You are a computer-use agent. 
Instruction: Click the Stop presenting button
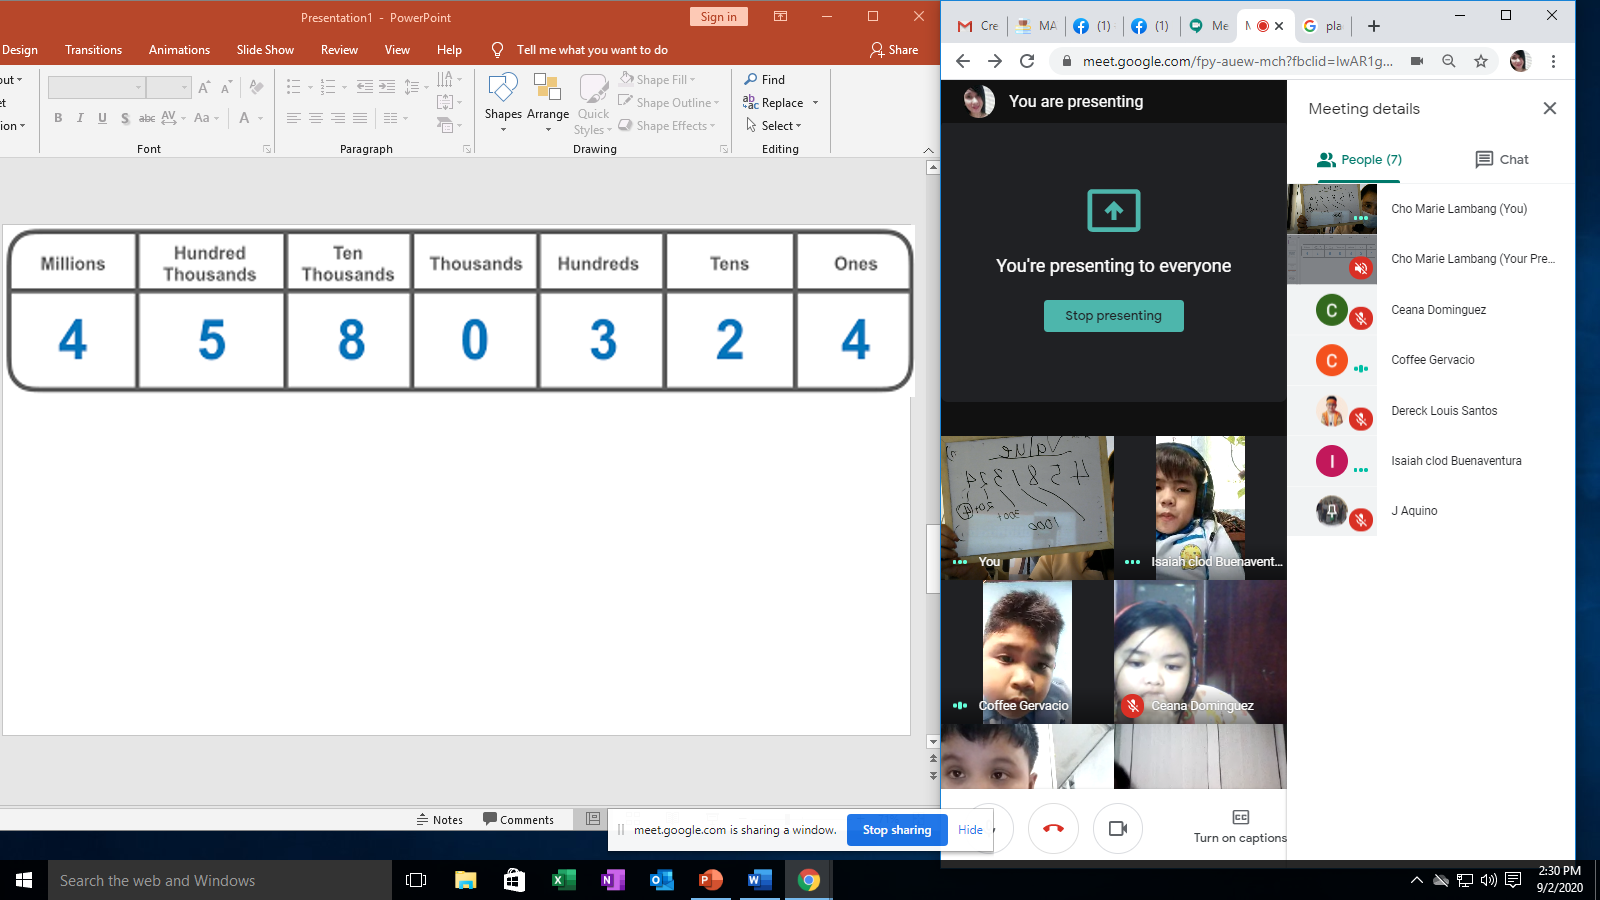(1113, 316)
